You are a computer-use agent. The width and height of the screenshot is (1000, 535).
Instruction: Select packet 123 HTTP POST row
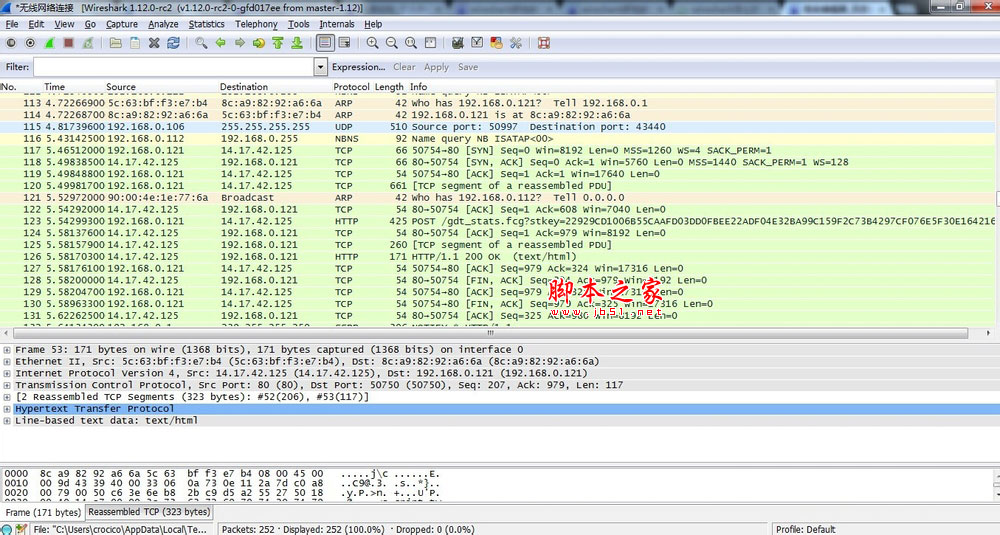coord(497,221)
